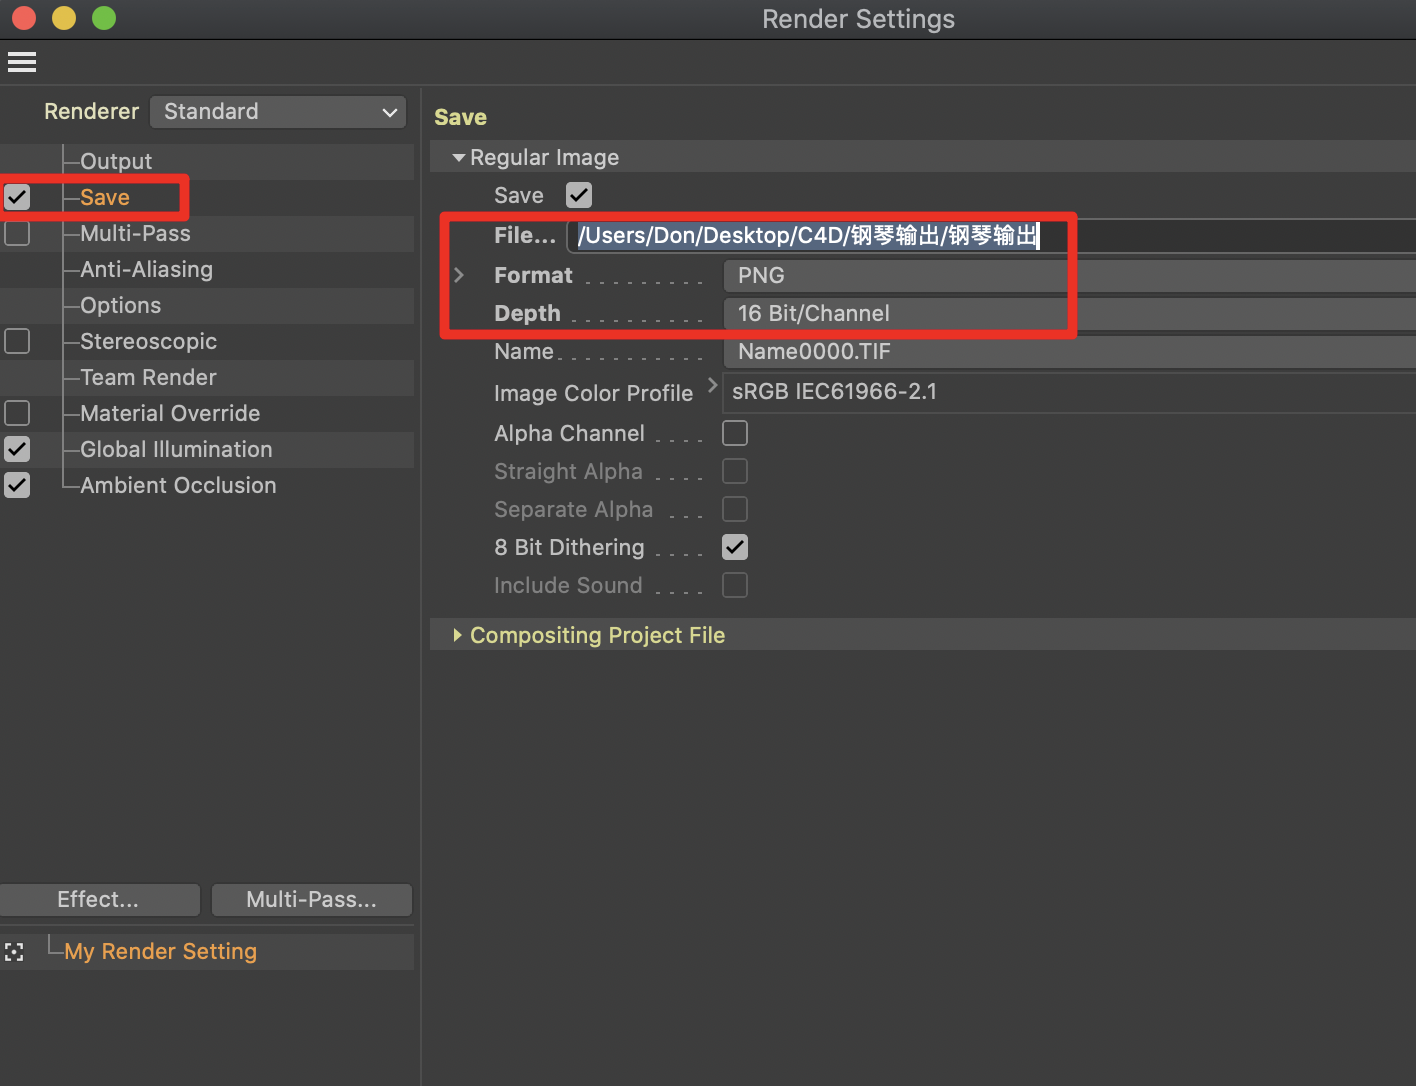
Task: Enable the Alpha Channel checkbox
Action: 735,433
